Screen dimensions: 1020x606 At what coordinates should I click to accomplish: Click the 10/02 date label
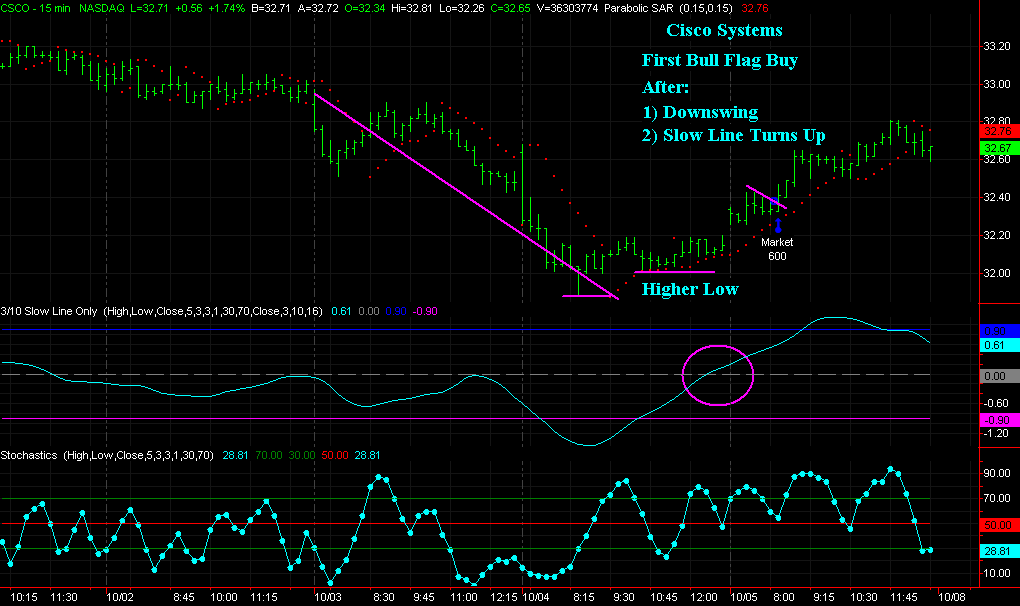coord(120,597)
